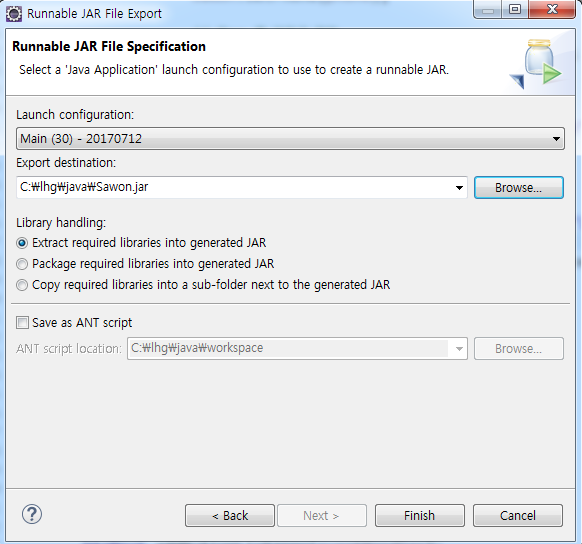Click the runnable JAR jar icon
The width and height of the screenshot is (582, 544).
point(536,64)
